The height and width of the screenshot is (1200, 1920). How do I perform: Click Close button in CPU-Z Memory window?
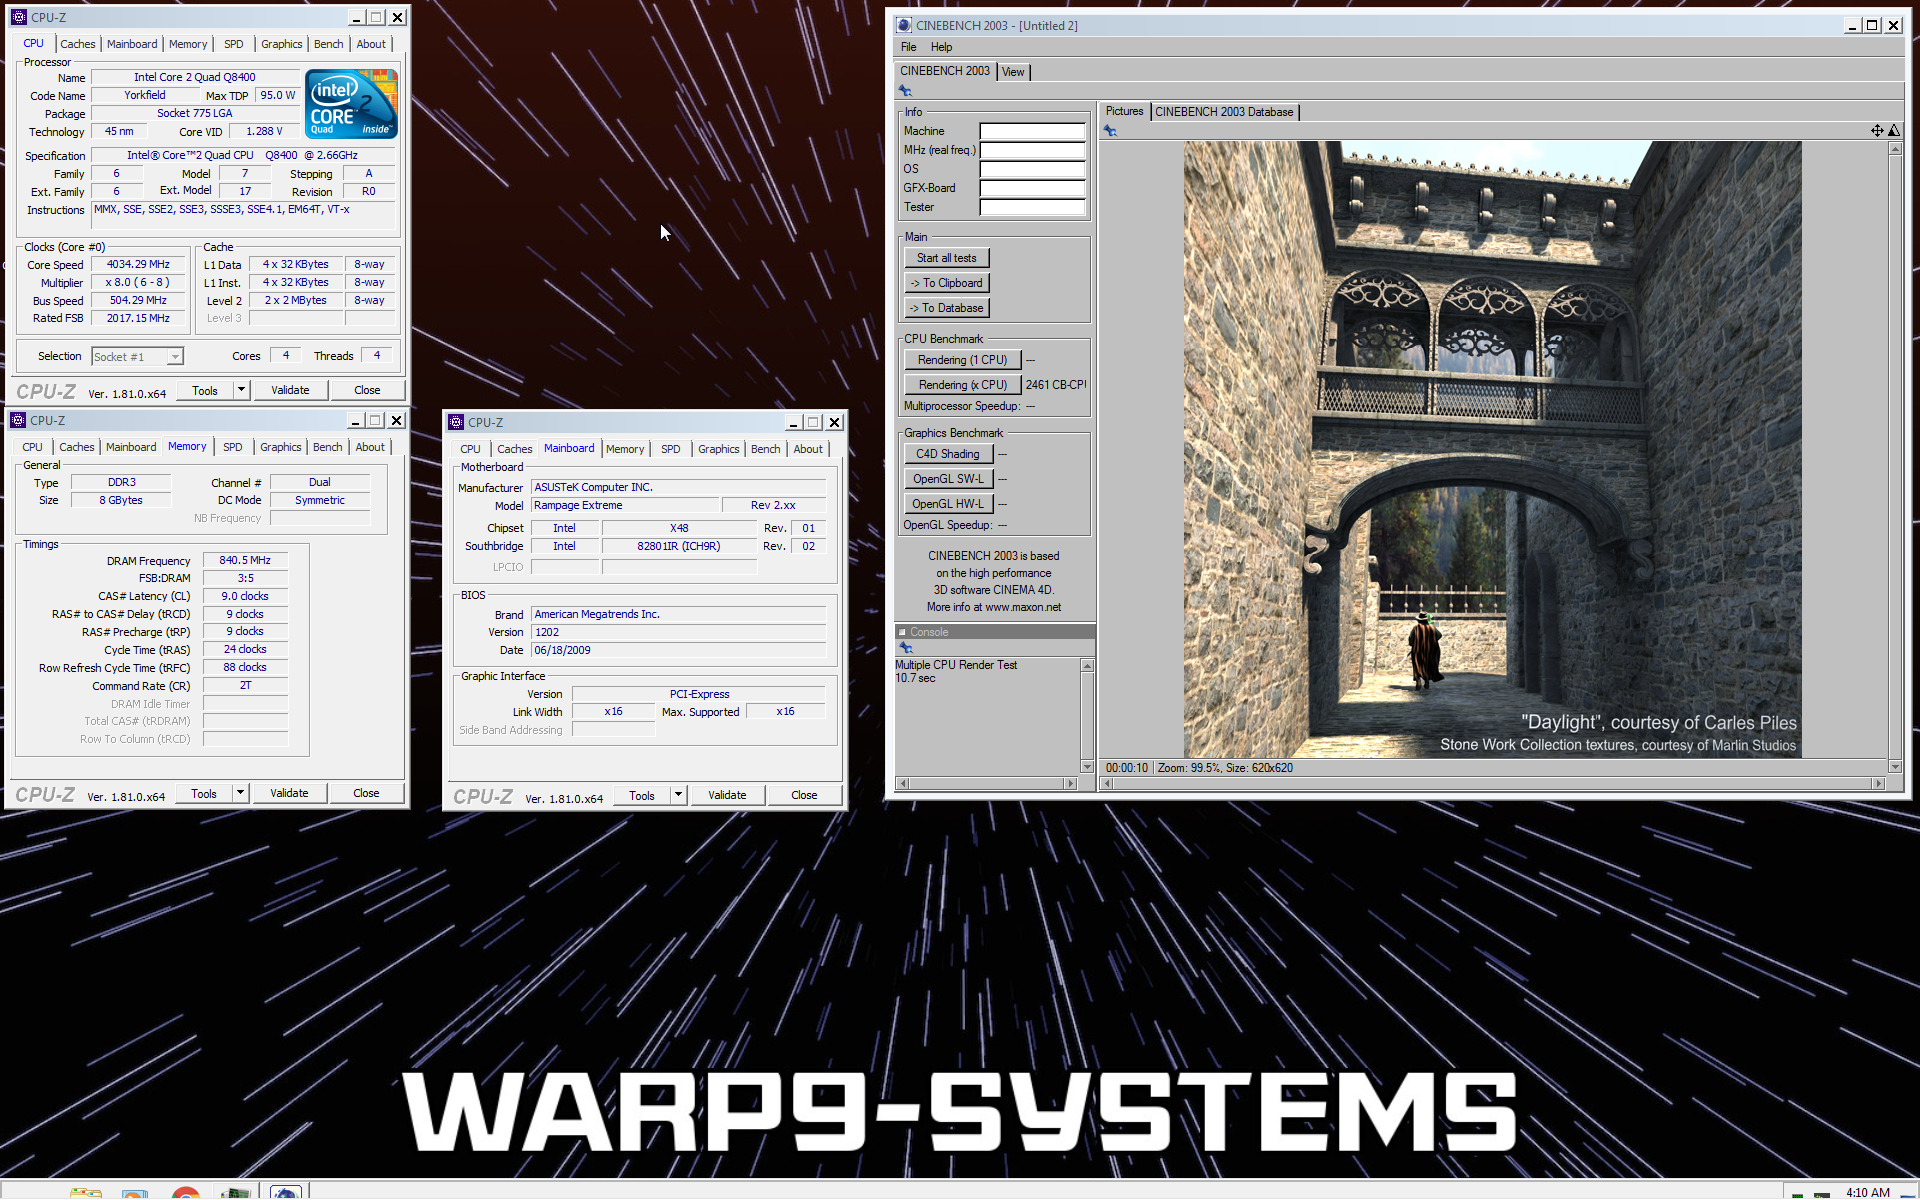[x=366, y=793]
